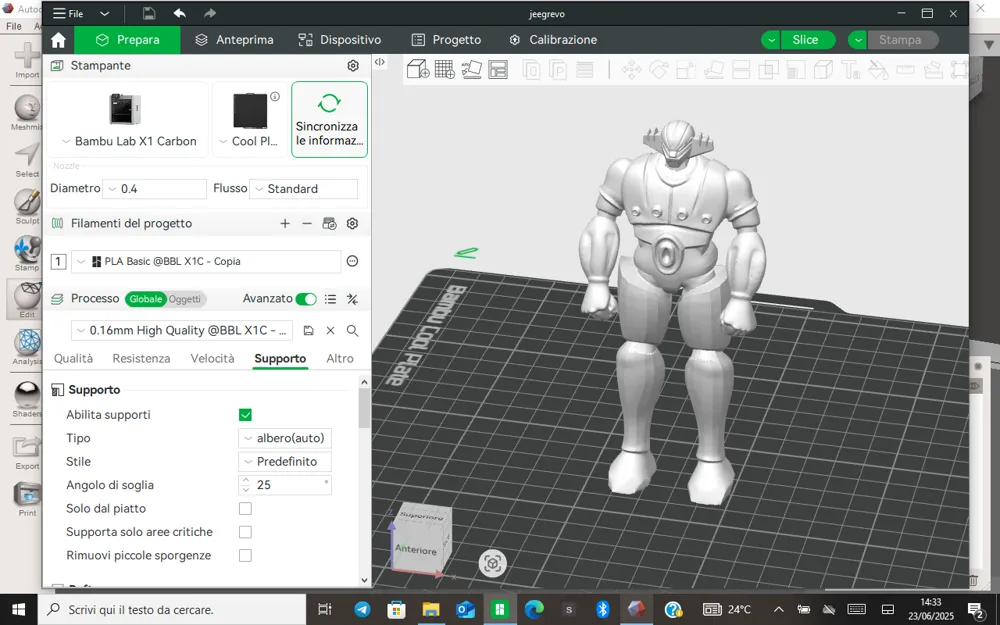
Task: Open Microsoft Edge from the taskbar
Action: [x=534, y=609]
